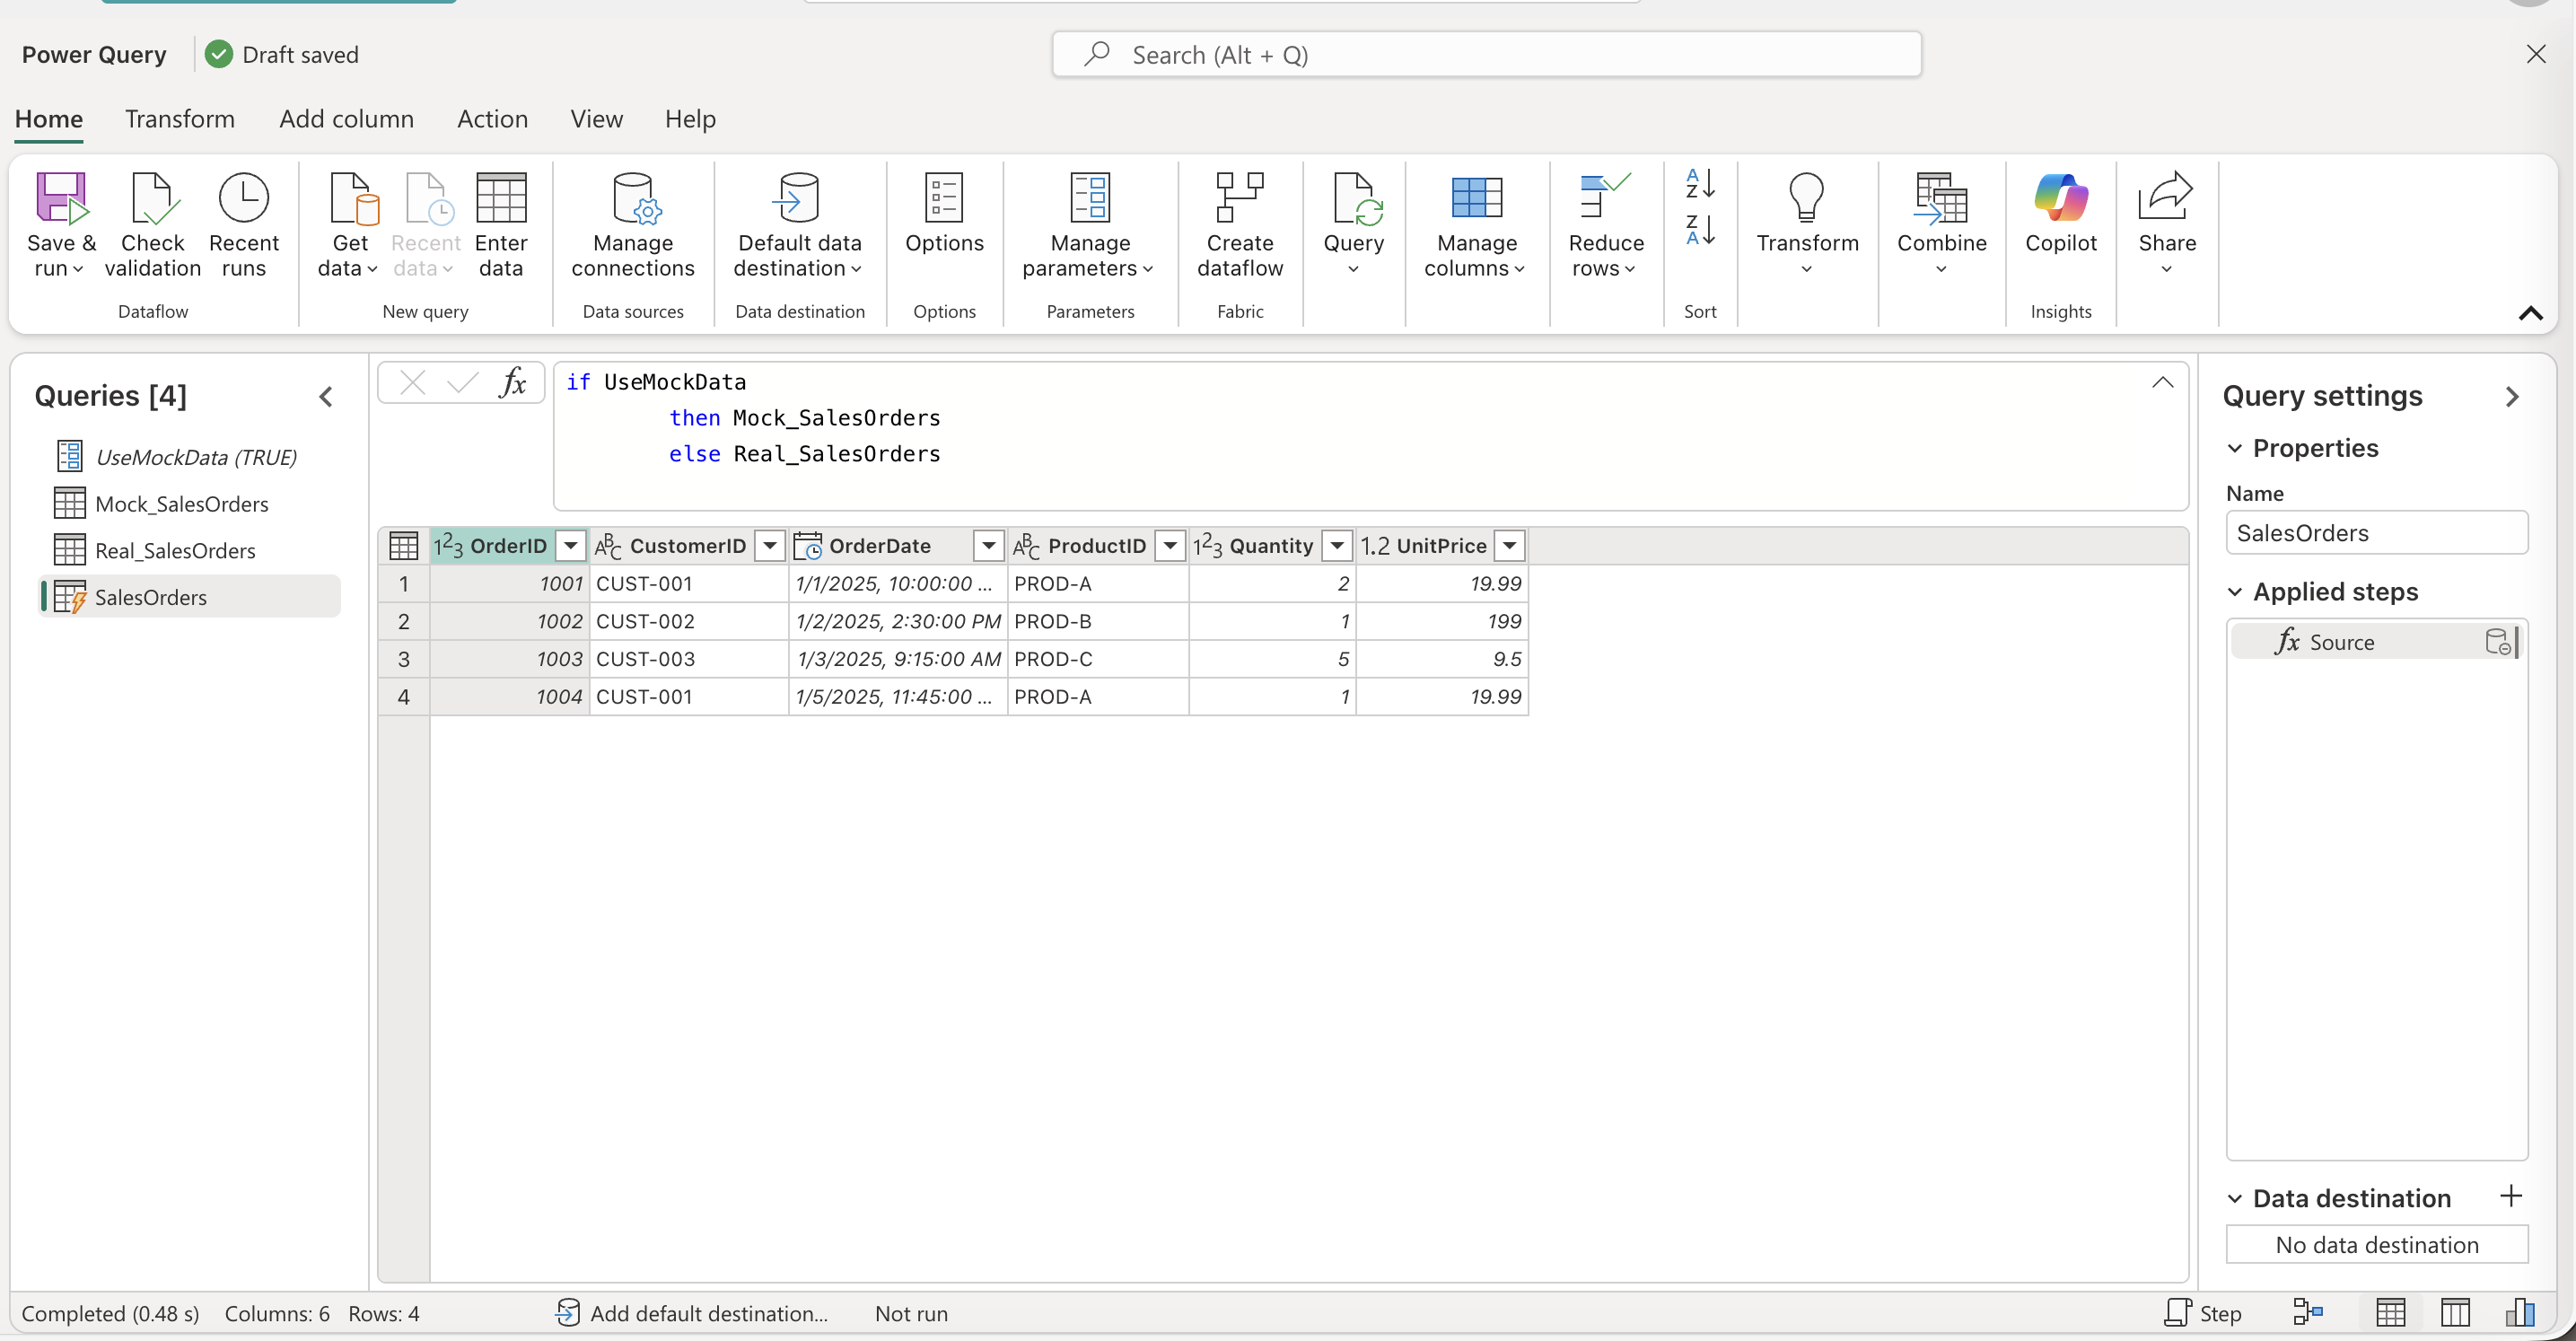
Task: Collapse the Properties section
Action: click(2235, 449)
